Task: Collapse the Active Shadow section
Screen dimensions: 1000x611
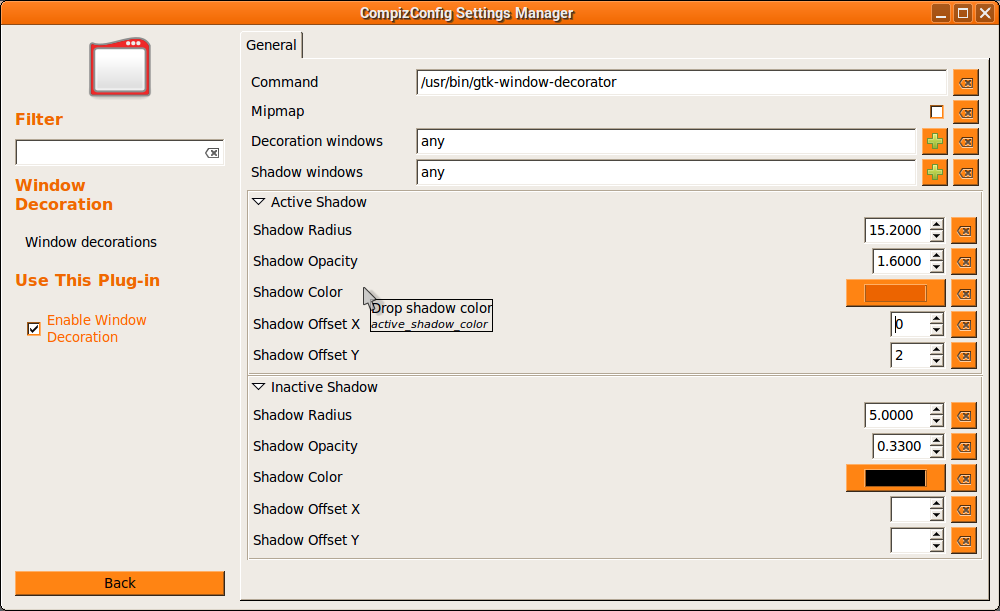Action: [x=258, y=202]
